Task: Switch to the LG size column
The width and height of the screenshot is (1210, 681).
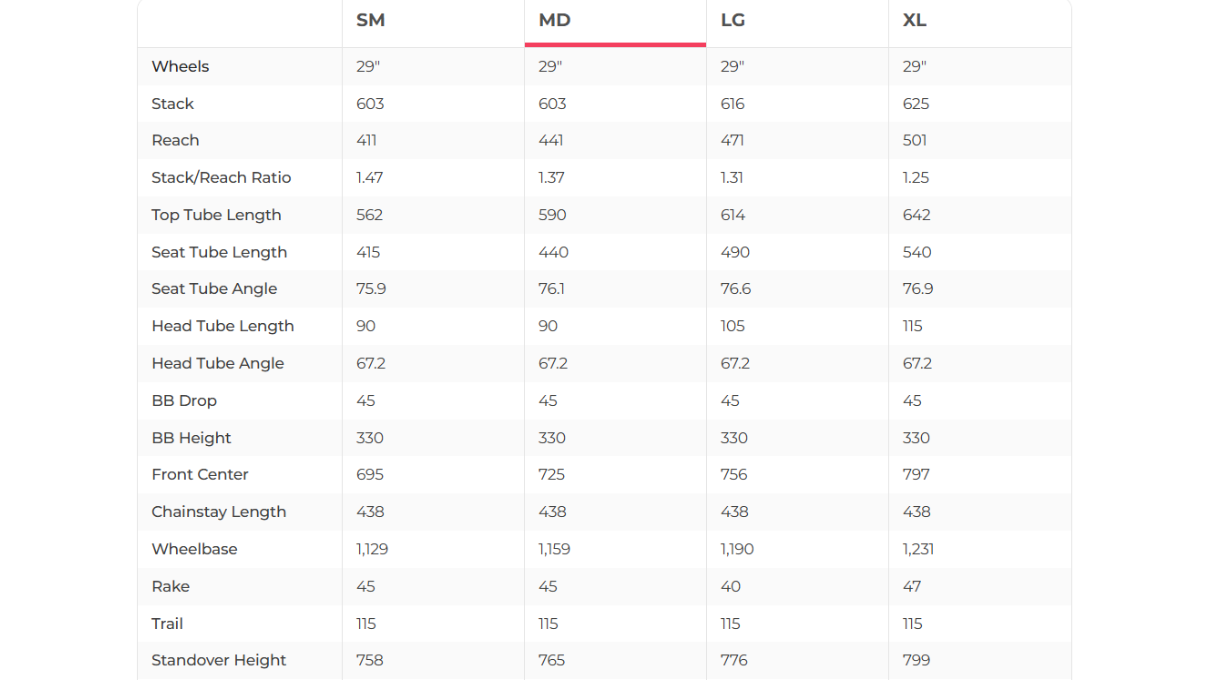Action: (x=733, y=20)
